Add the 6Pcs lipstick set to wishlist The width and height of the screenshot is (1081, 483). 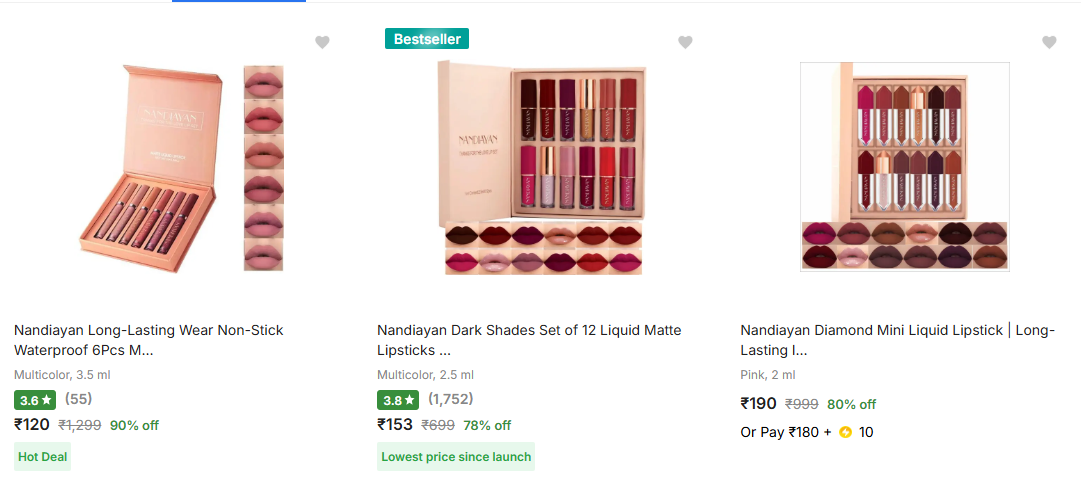[x=322, y=42]
